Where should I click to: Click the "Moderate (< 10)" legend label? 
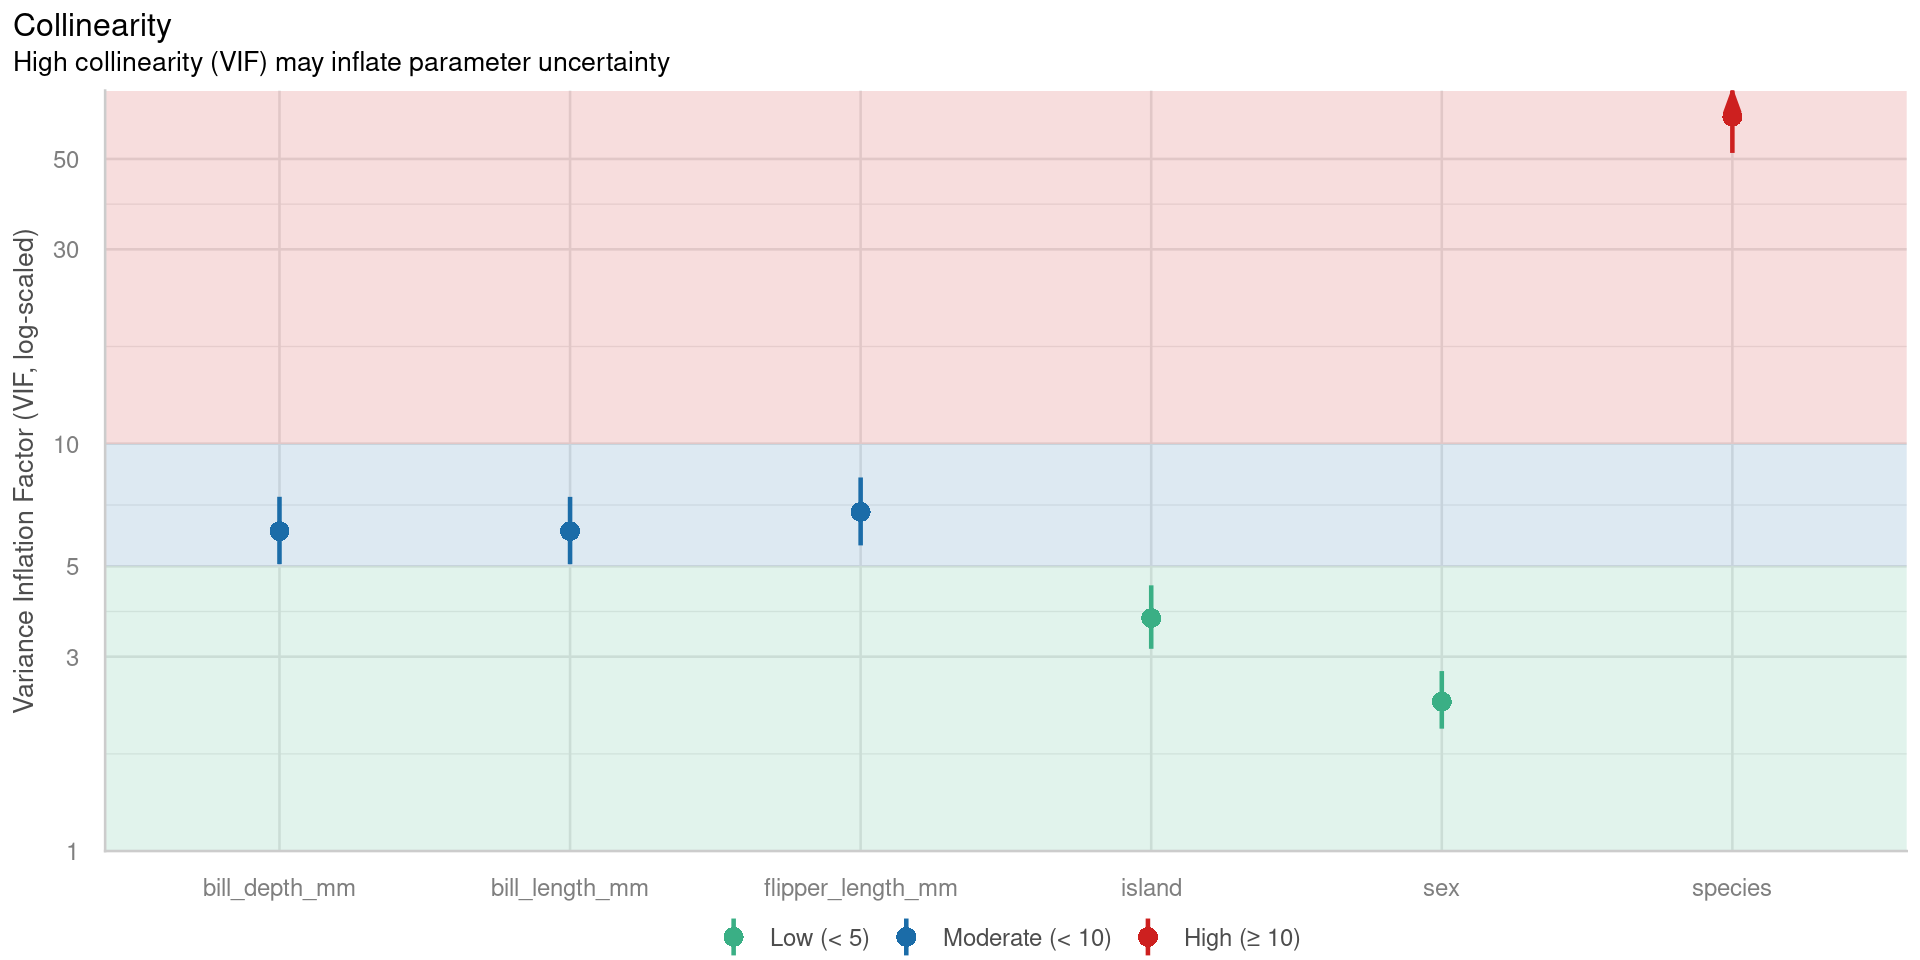tap(1026, 938)
